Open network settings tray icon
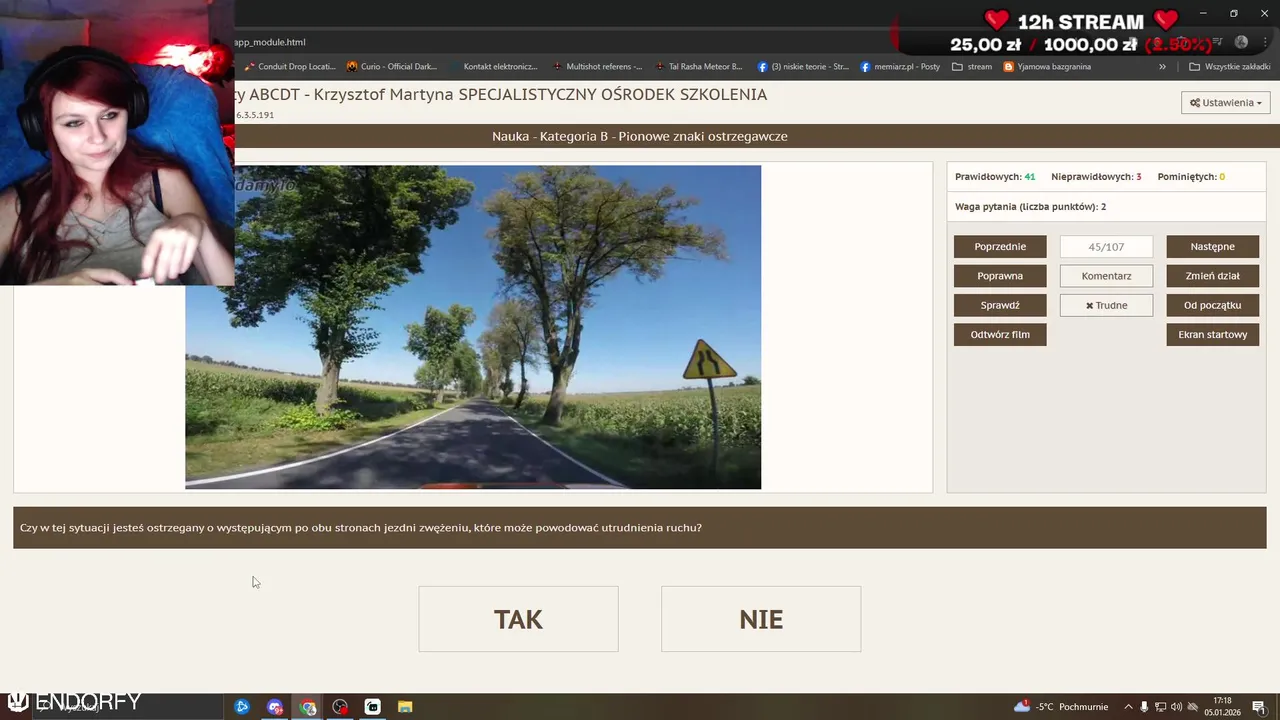1280x720 pixels. coord(1160,707)
